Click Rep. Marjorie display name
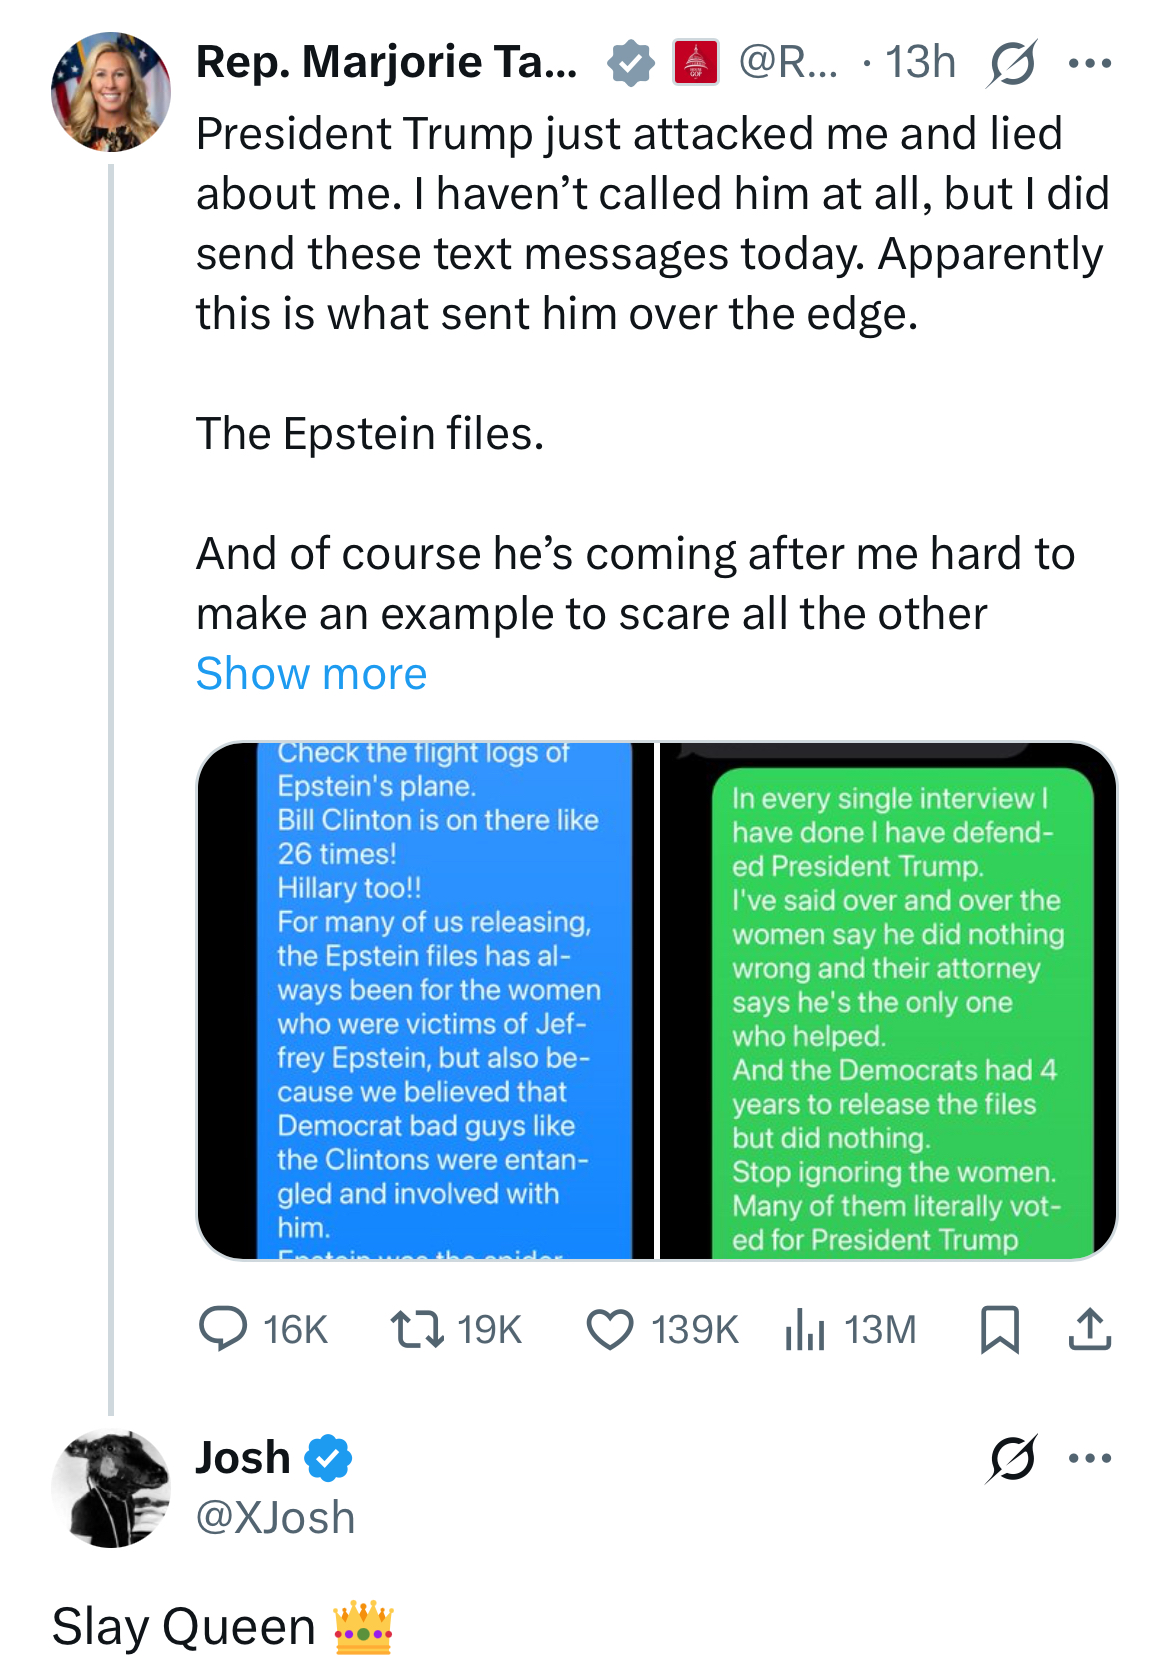Screen dimensions: 1170x1679 [386, 62]
